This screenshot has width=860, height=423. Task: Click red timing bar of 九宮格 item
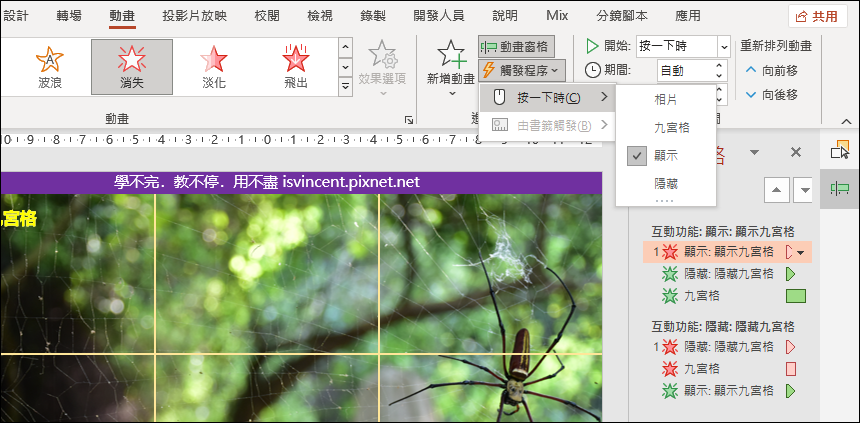791,369
